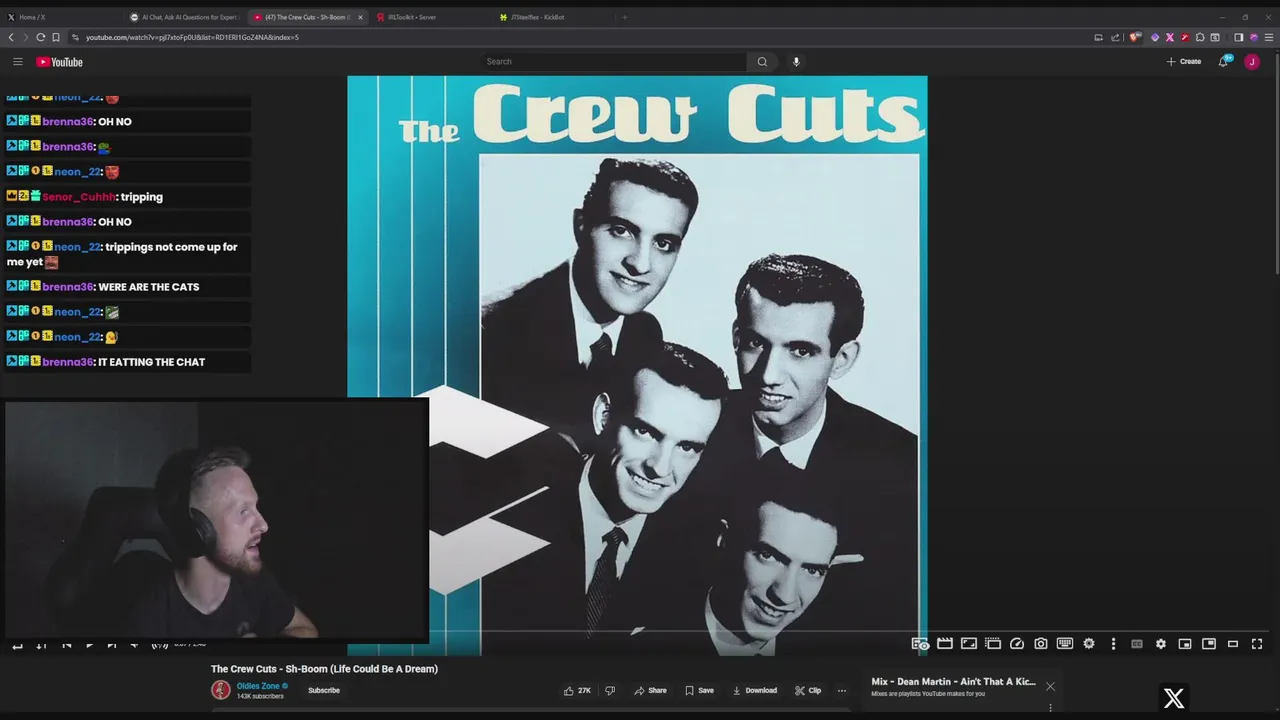Toggle theater mode on the player
The width and height of the screenshot is (1280, 720).
1233,644
